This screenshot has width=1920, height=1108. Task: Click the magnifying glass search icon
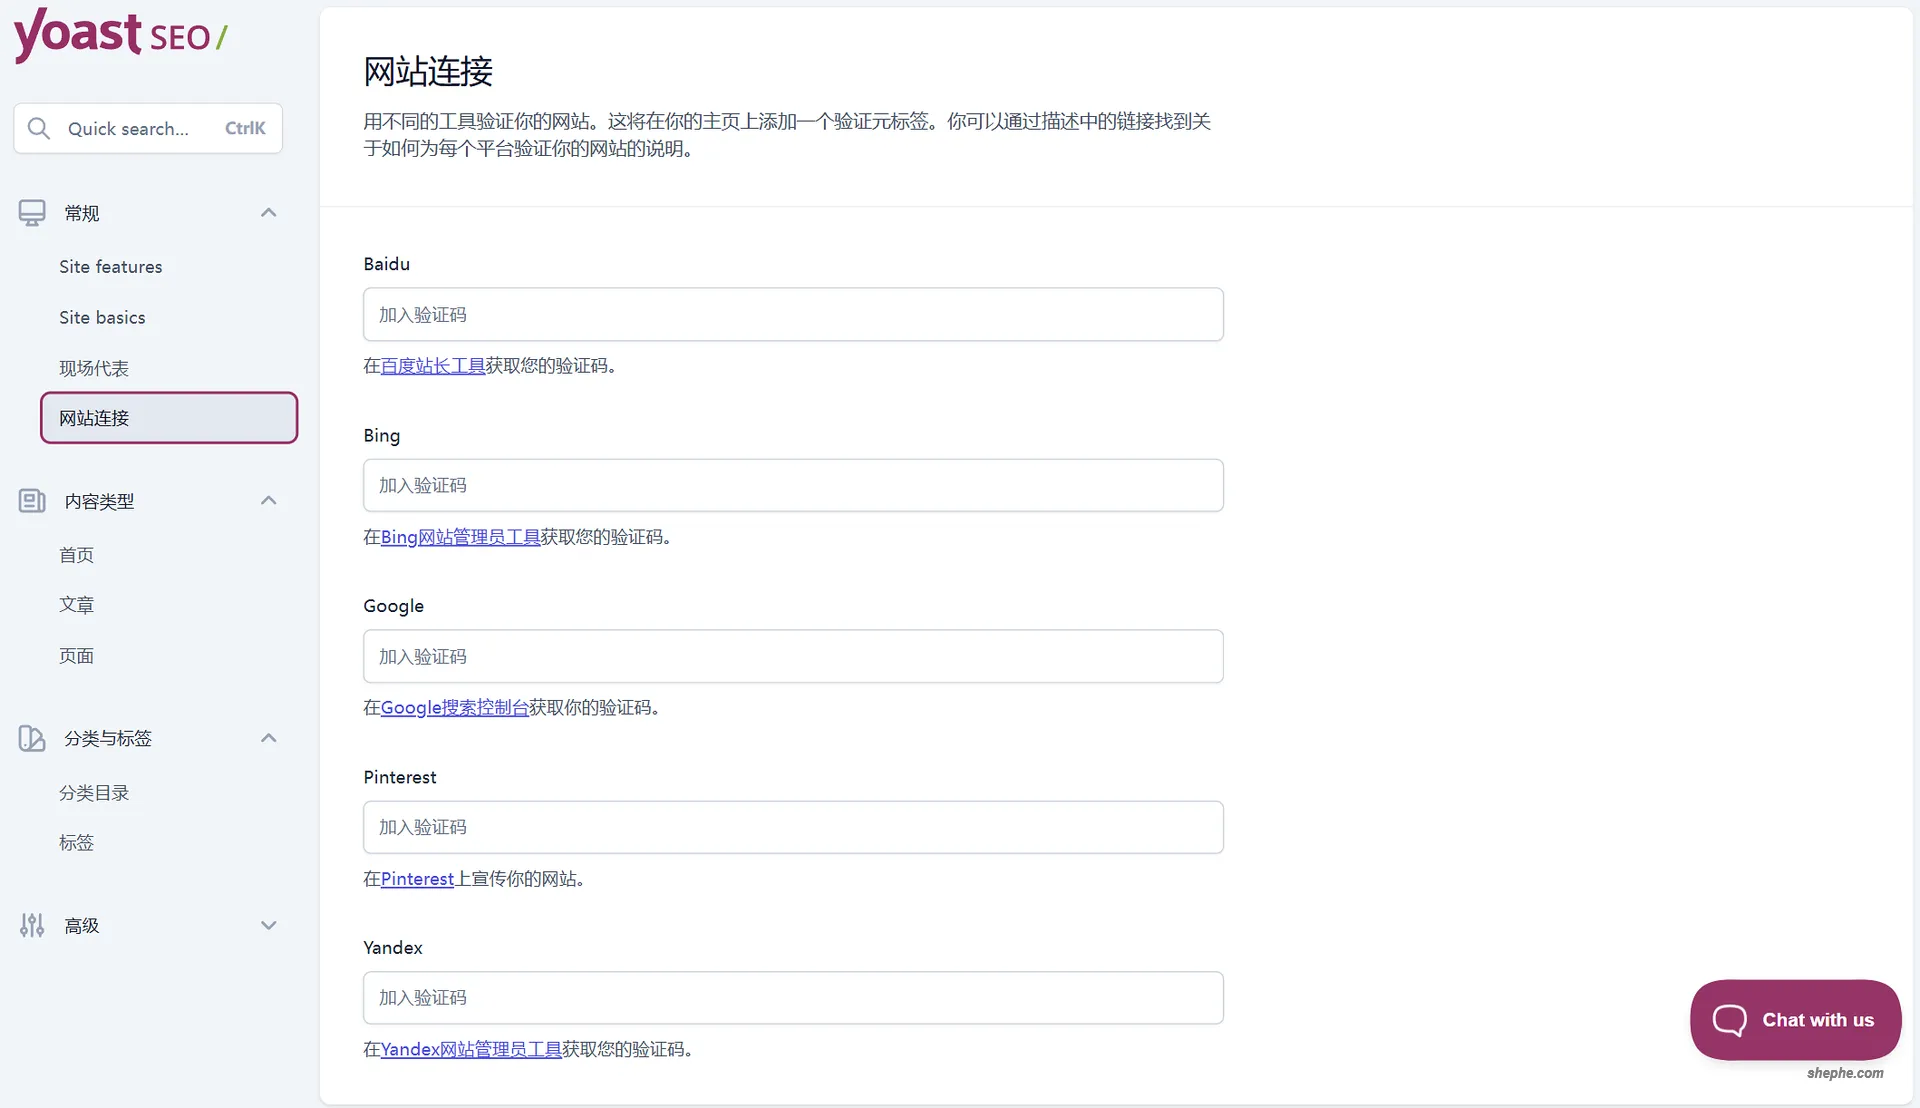click(x=40, y=128)
